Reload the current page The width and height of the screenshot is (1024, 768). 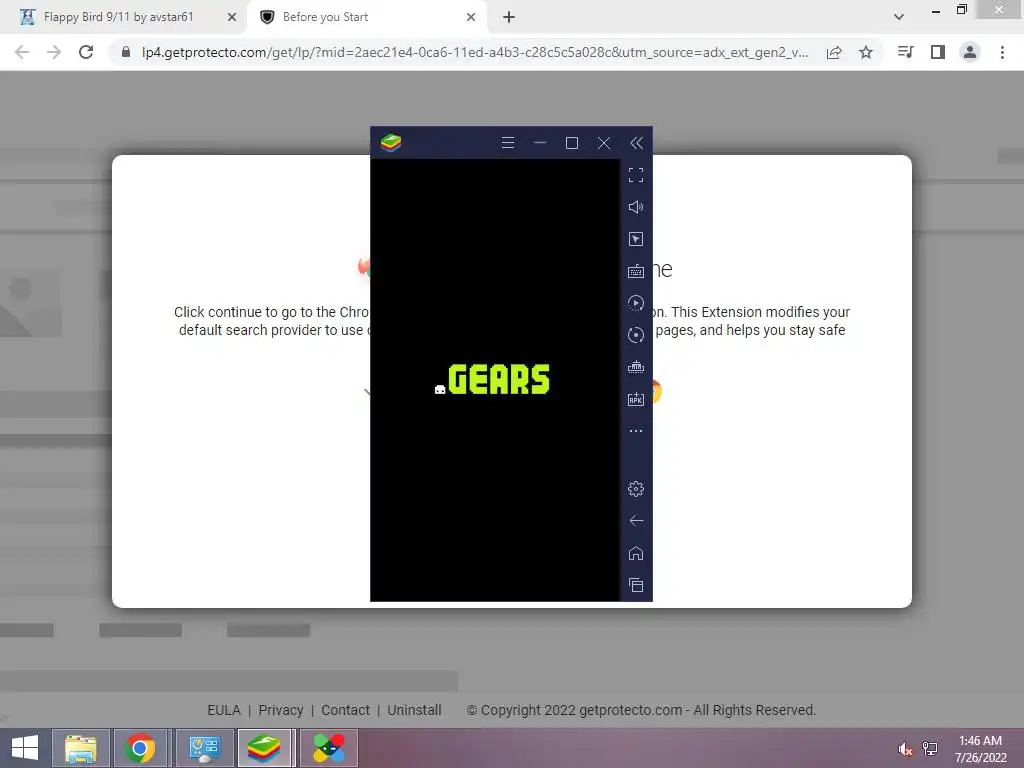click(x=86, y=52)
